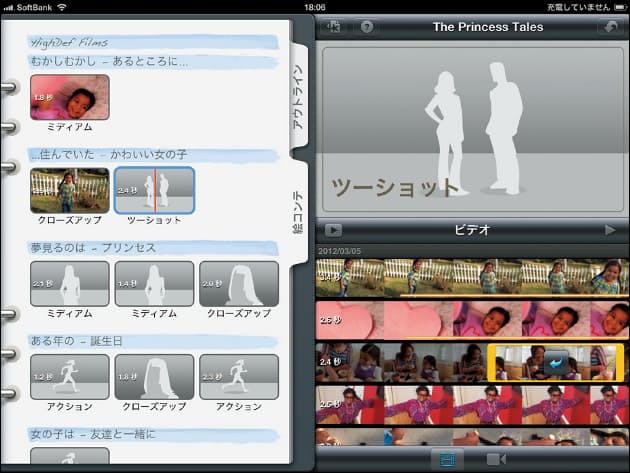Tap the blue insert arrow on selected clip
630x473 pixels.
pos(556,362)
